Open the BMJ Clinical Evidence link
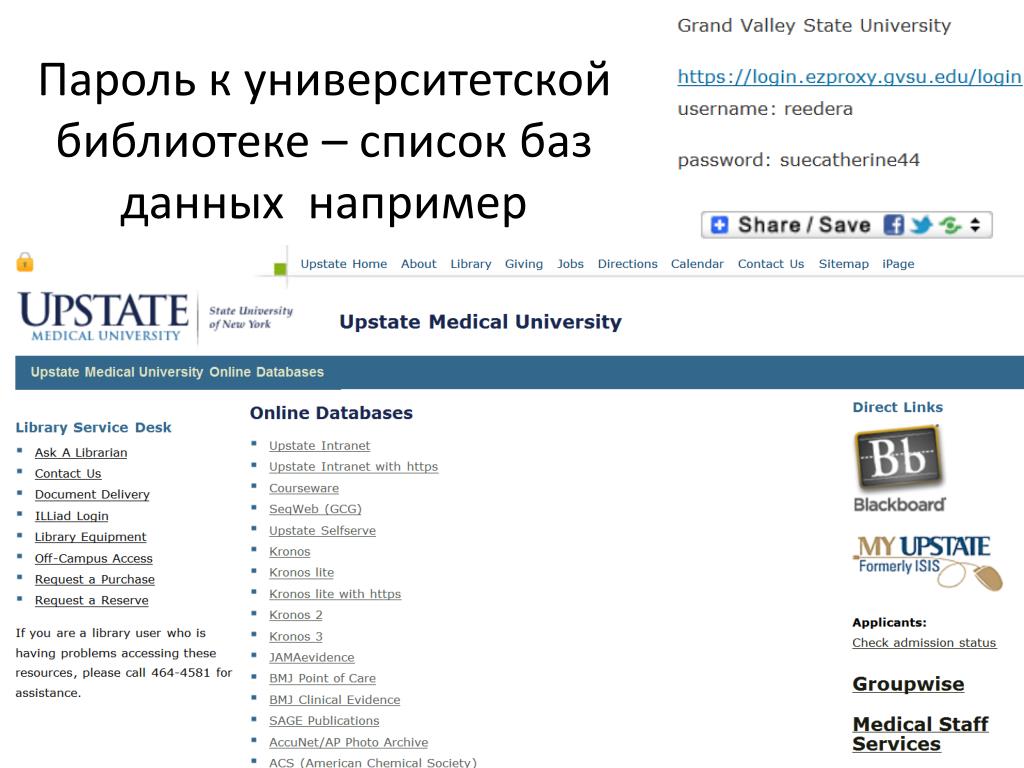 [x=334, y=699]
